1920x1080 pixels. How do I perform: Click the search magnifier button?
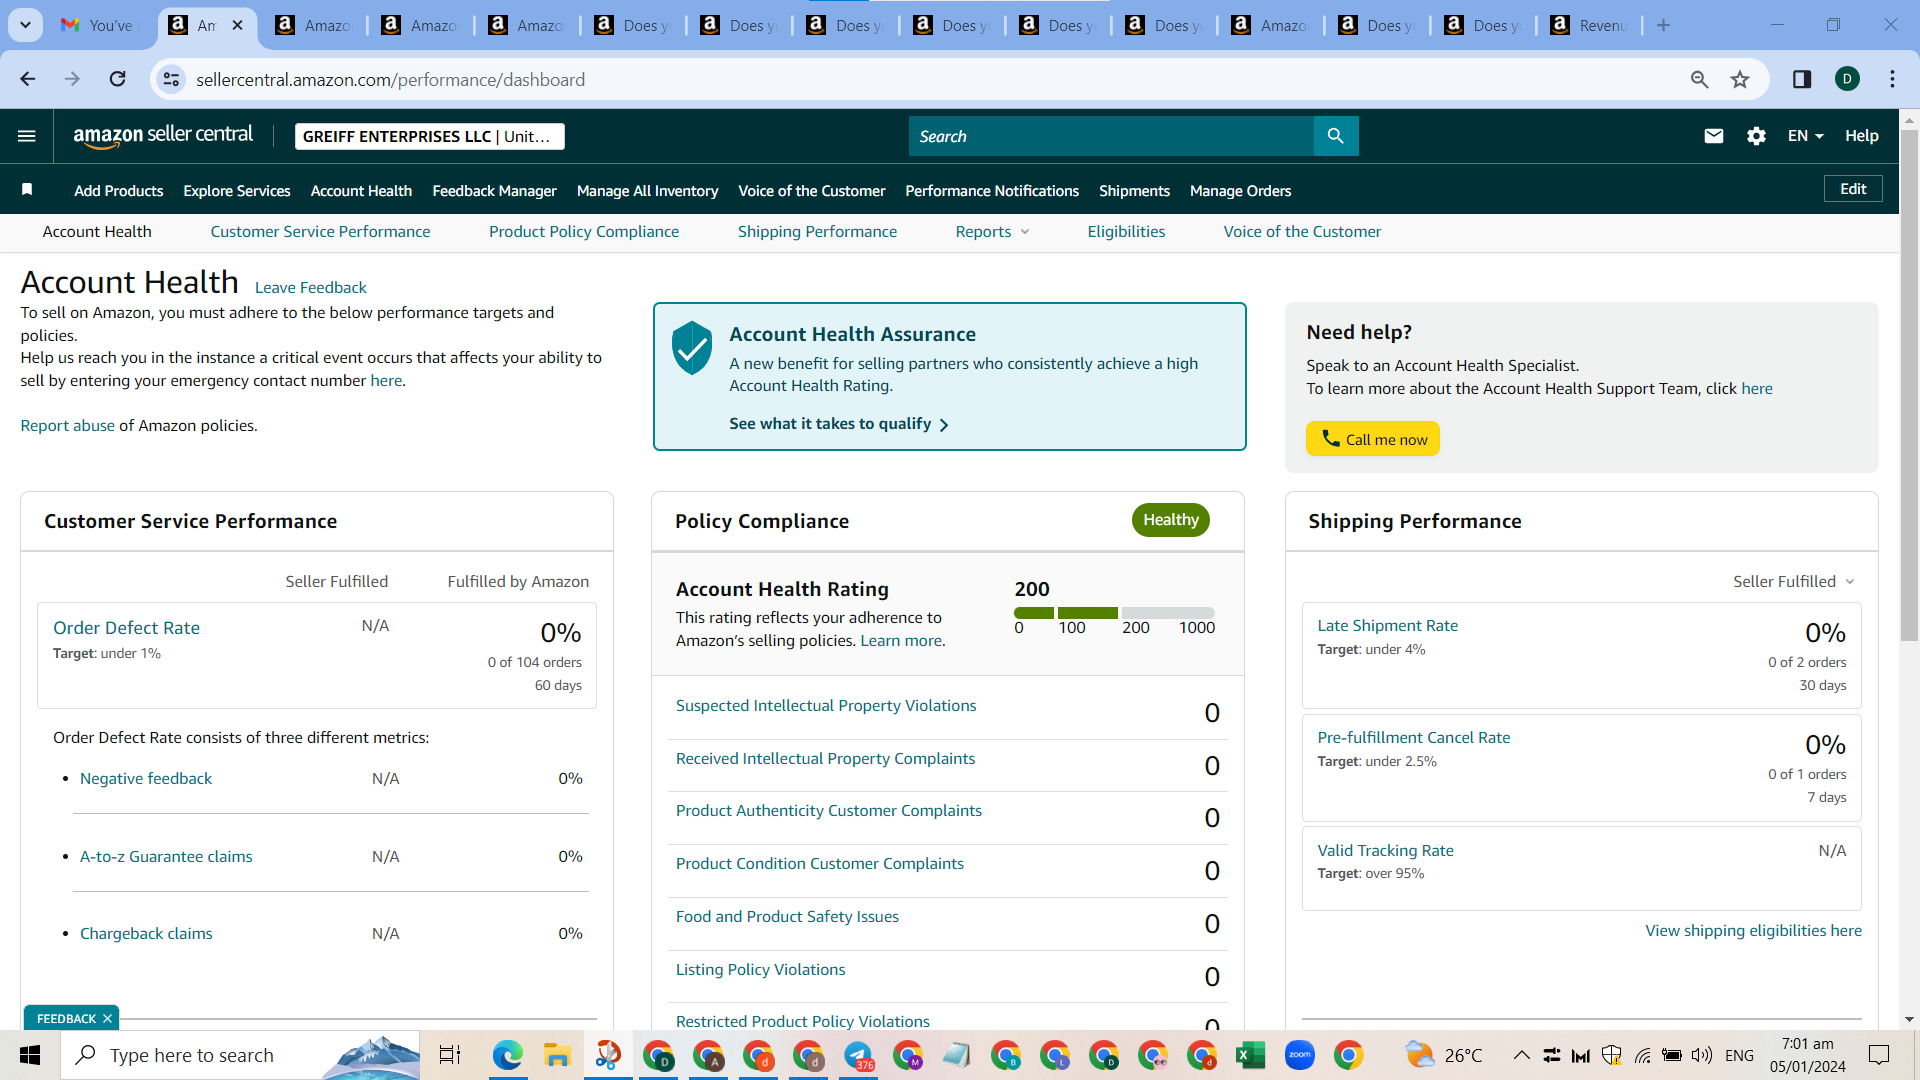1336,136
